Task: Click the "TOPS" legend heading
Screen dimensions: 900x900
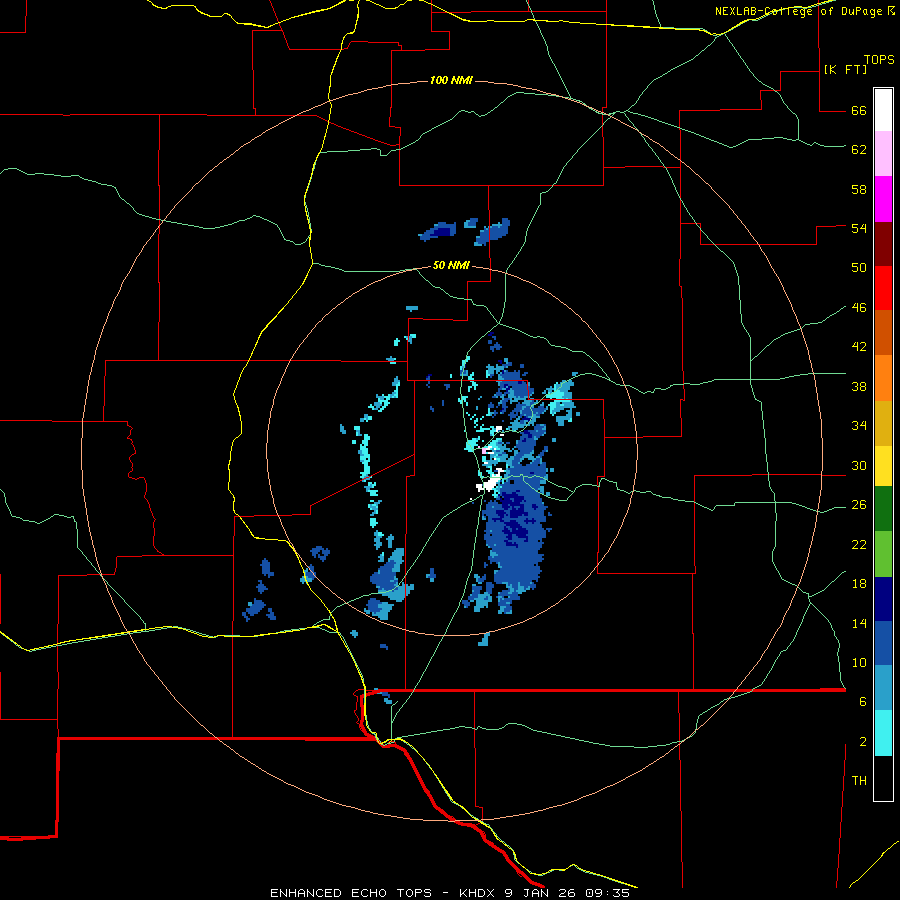Action: 879,60
